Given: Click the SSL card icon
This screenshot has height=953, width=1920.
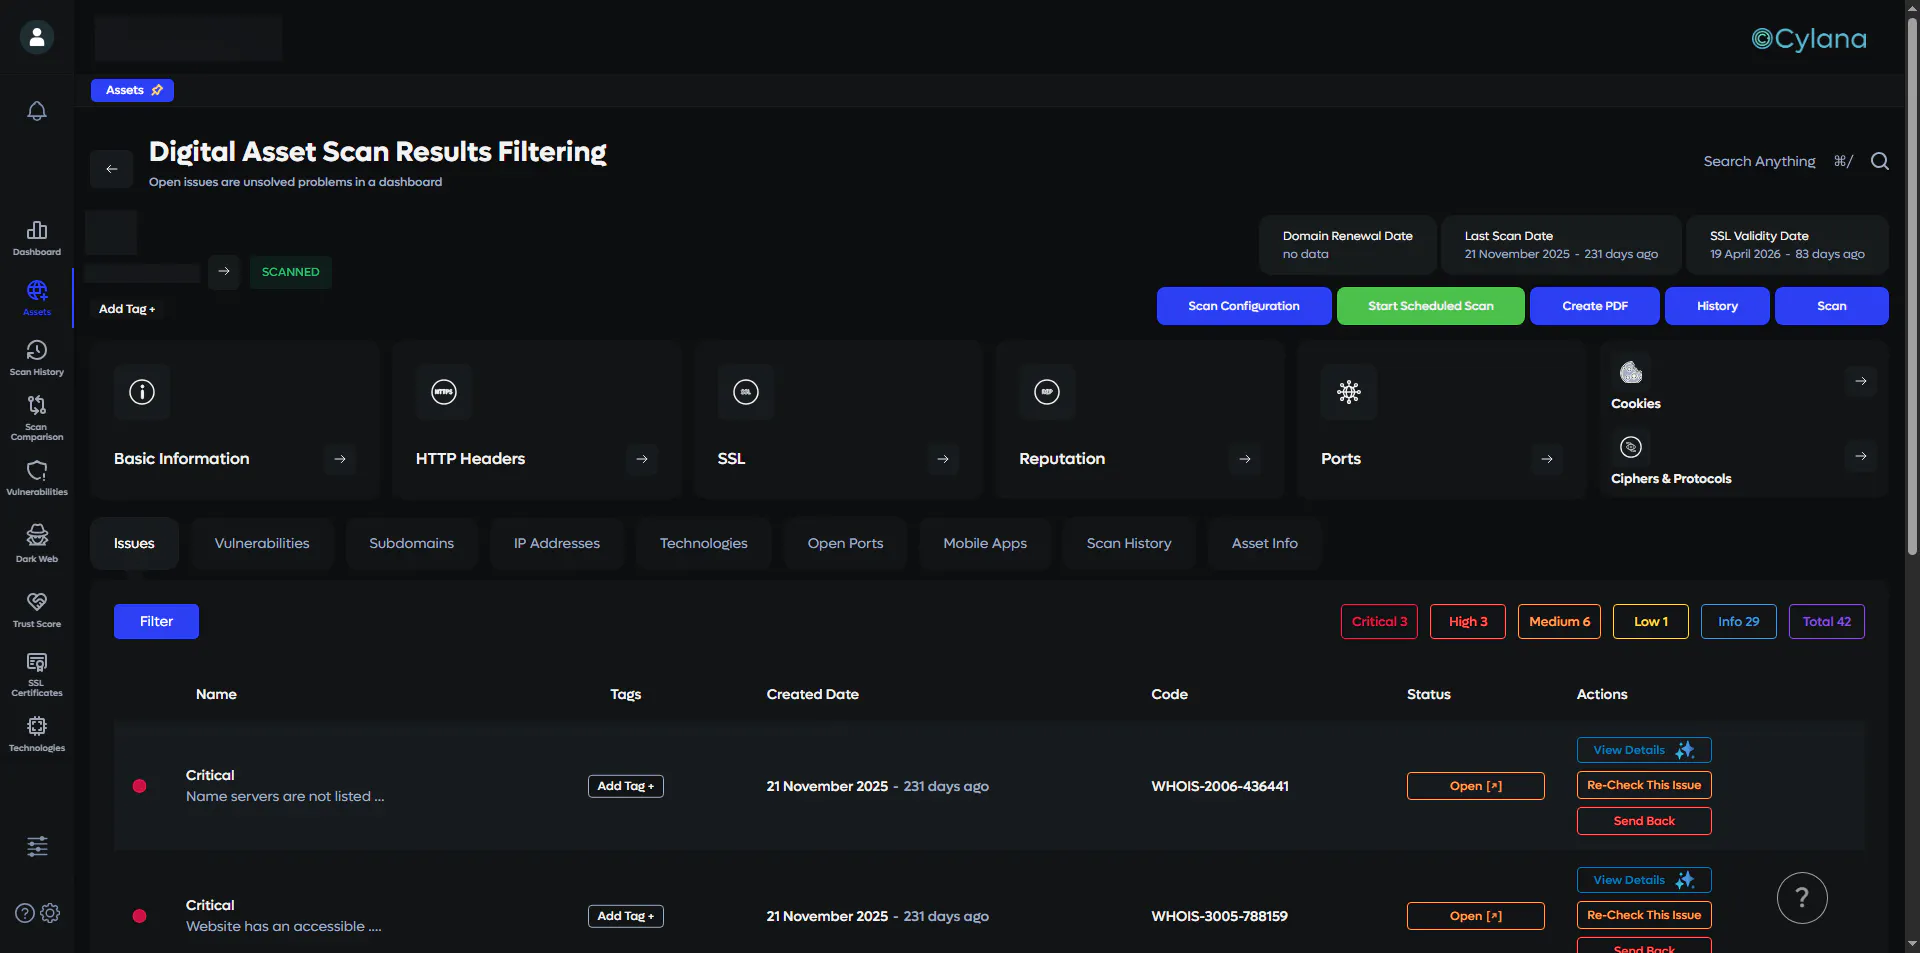Looking at the screenshot, I should [x=746, y=392].
